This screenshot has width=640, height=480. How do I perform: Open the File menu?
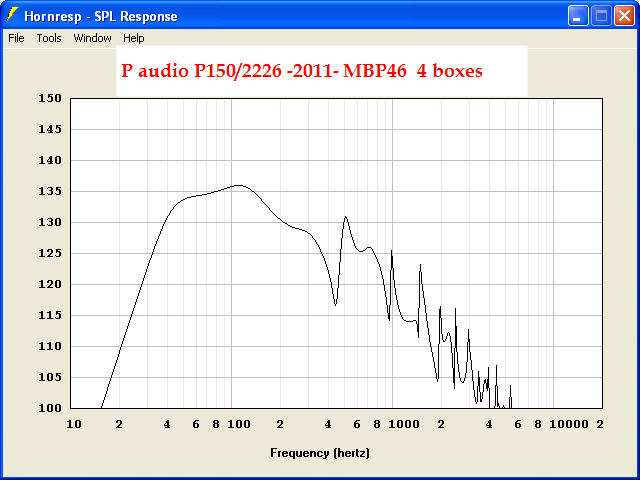coord(16,38)
